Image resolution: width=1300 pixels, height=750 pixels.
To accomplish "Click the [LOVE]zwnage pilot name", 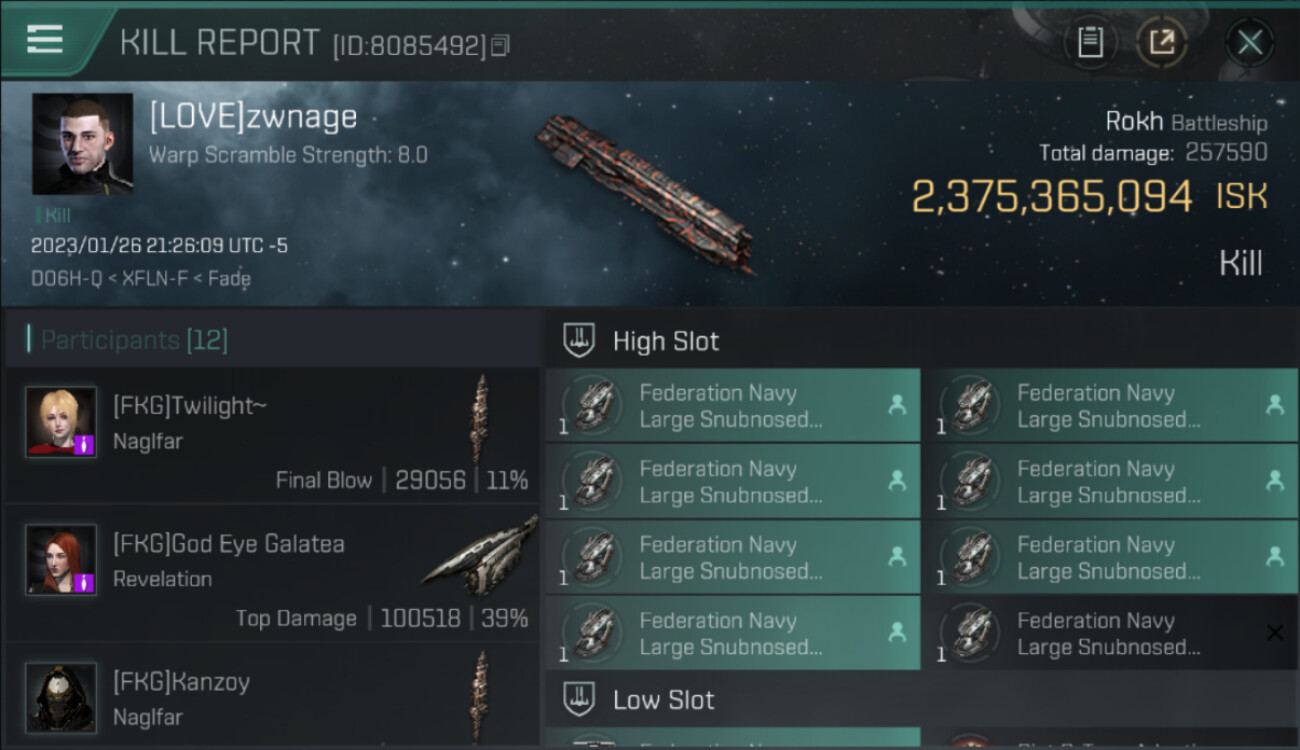I will point(253,117).
